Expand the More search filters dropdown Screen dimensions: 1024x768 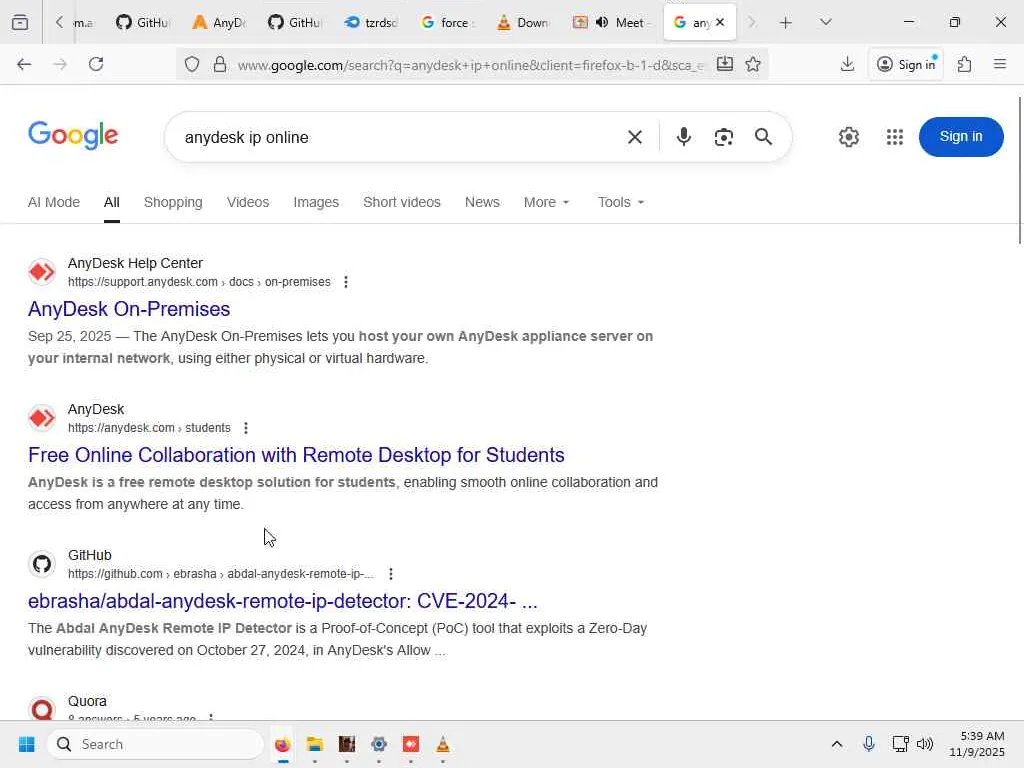coord(547,202)
